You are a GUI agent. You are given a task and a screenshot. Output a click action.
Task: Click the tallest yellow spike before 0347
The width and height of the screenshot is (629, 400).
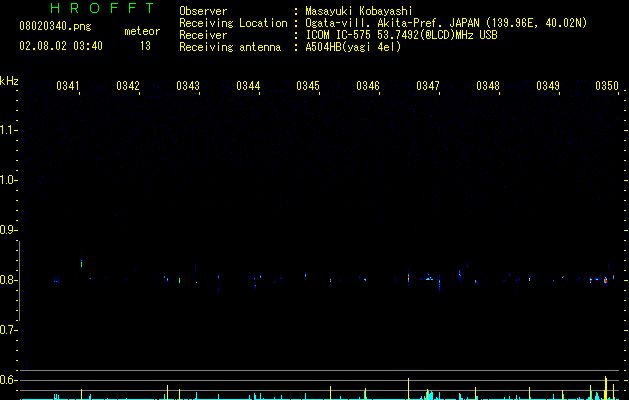pos(408,388)
